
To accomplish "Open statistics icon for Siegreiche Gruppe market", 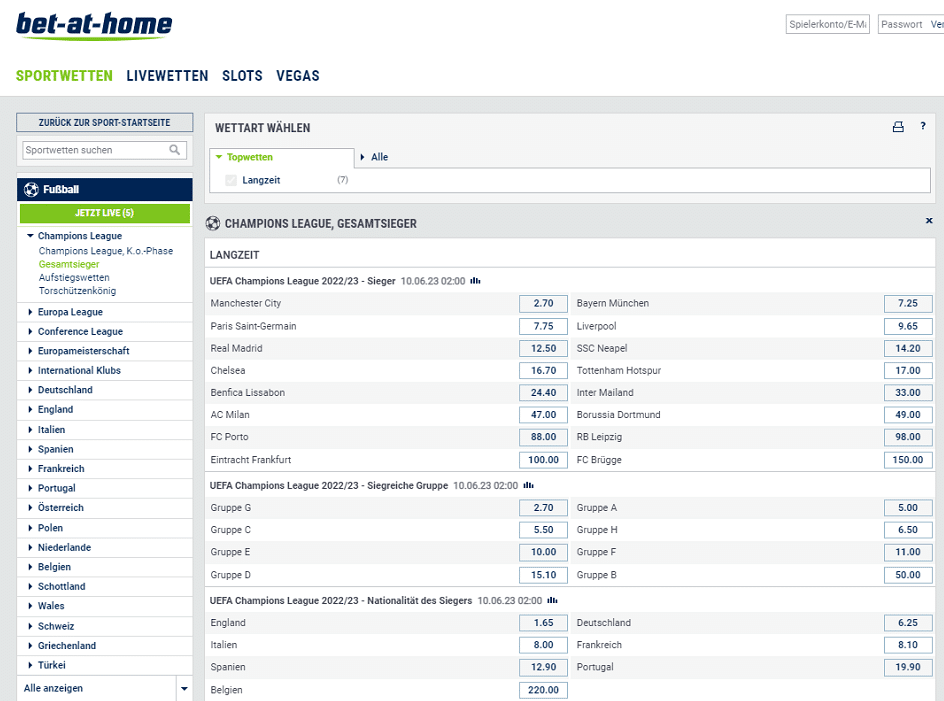I will coord(528,485).
